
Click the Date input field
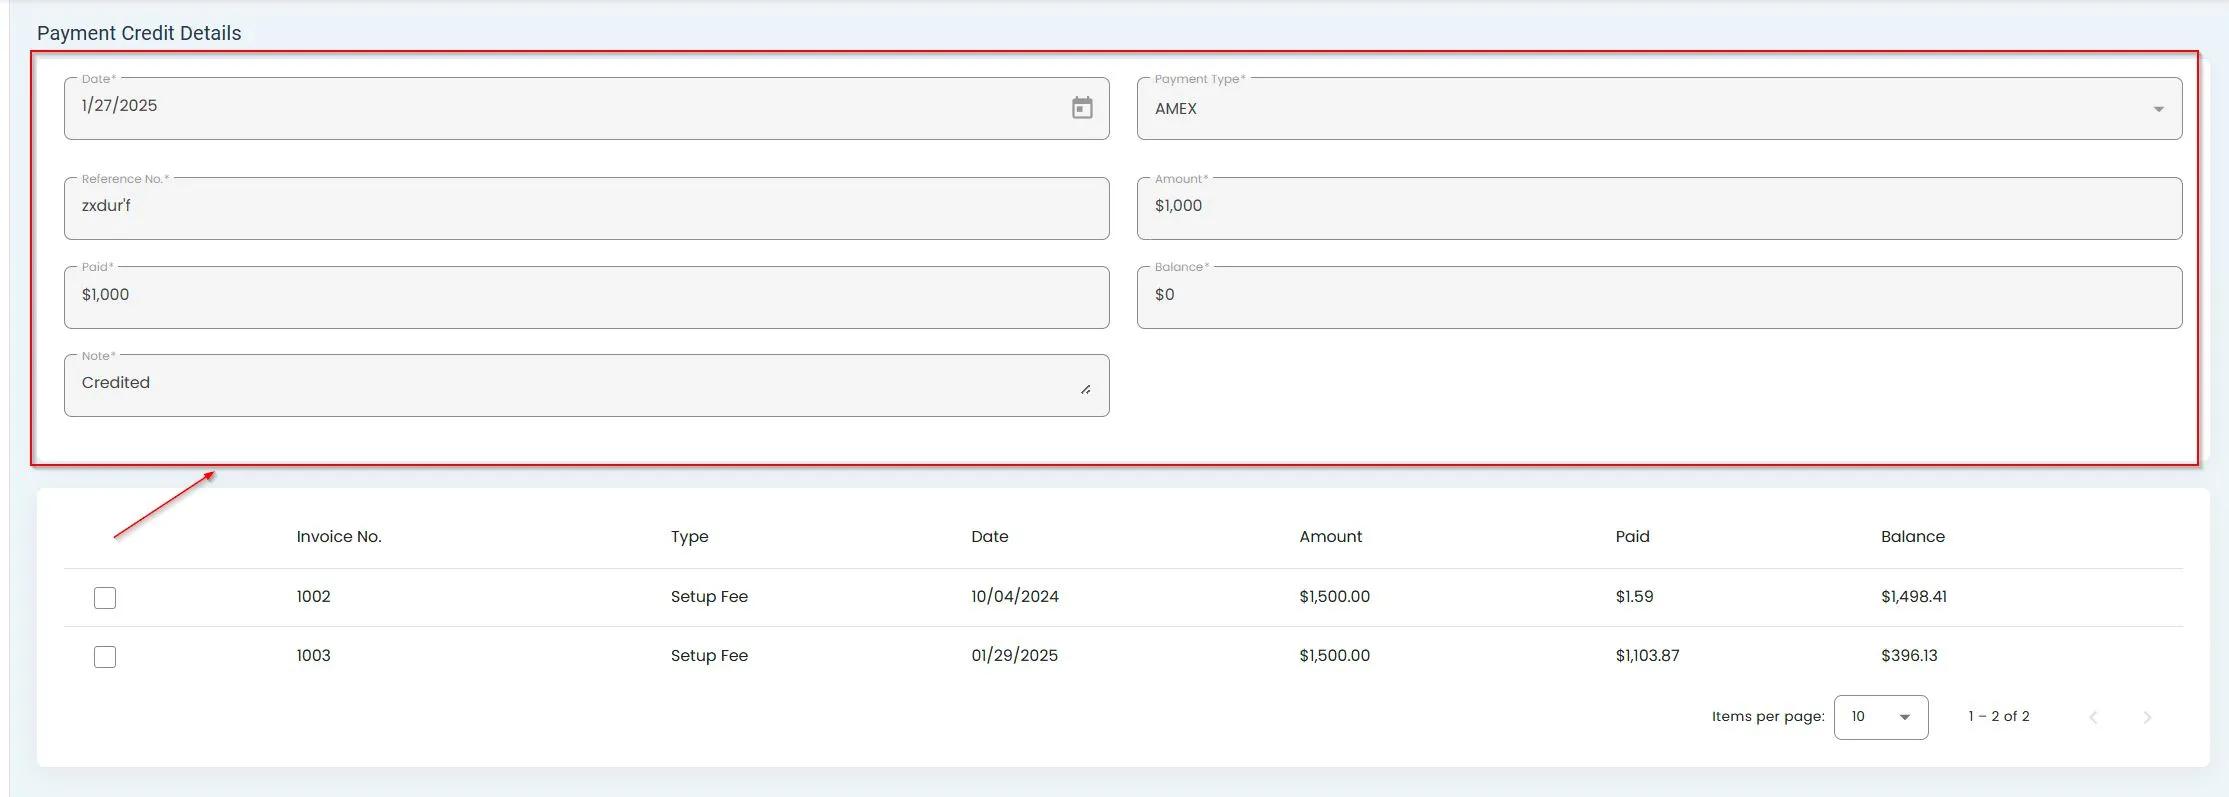point(560,108)
